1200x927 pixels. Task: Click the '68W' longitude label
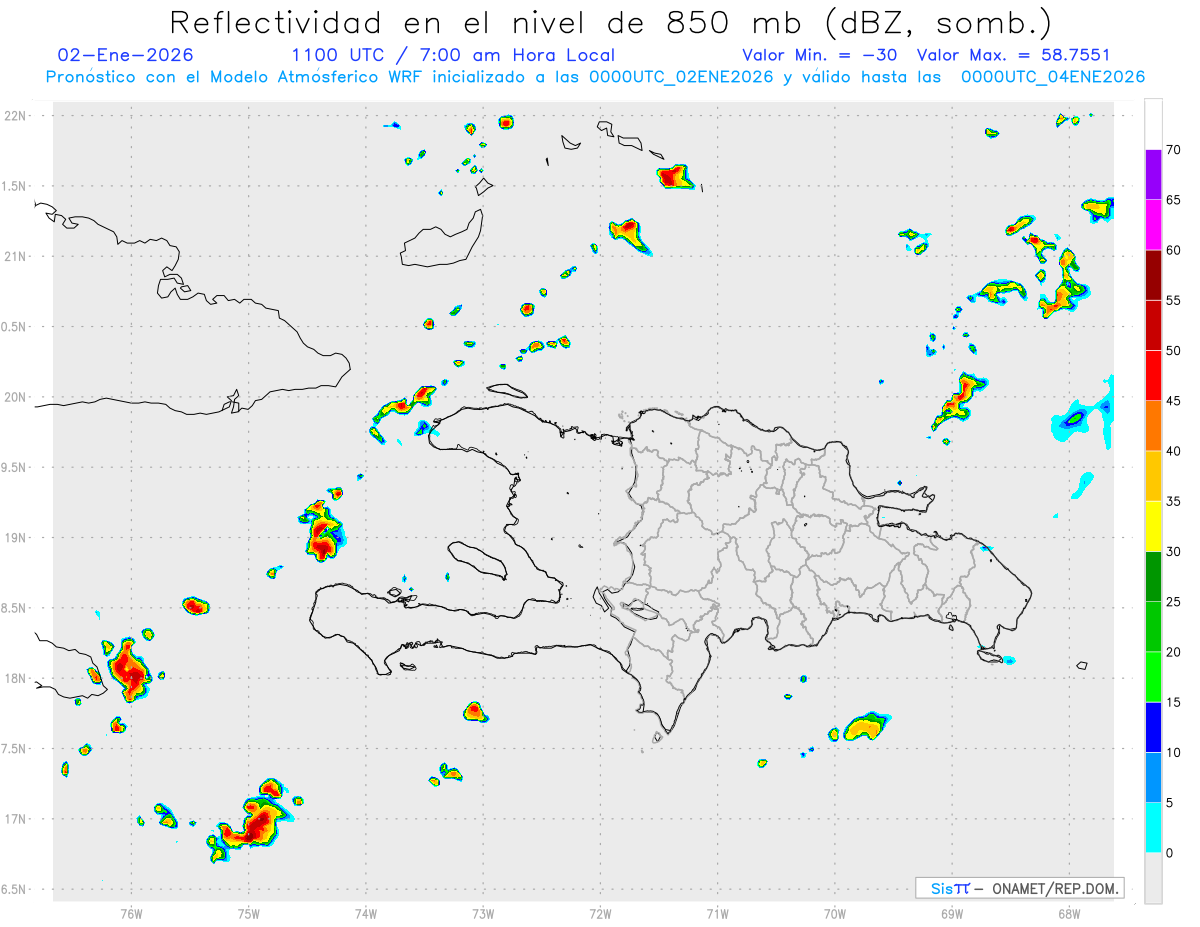[x=1068, y=913]
